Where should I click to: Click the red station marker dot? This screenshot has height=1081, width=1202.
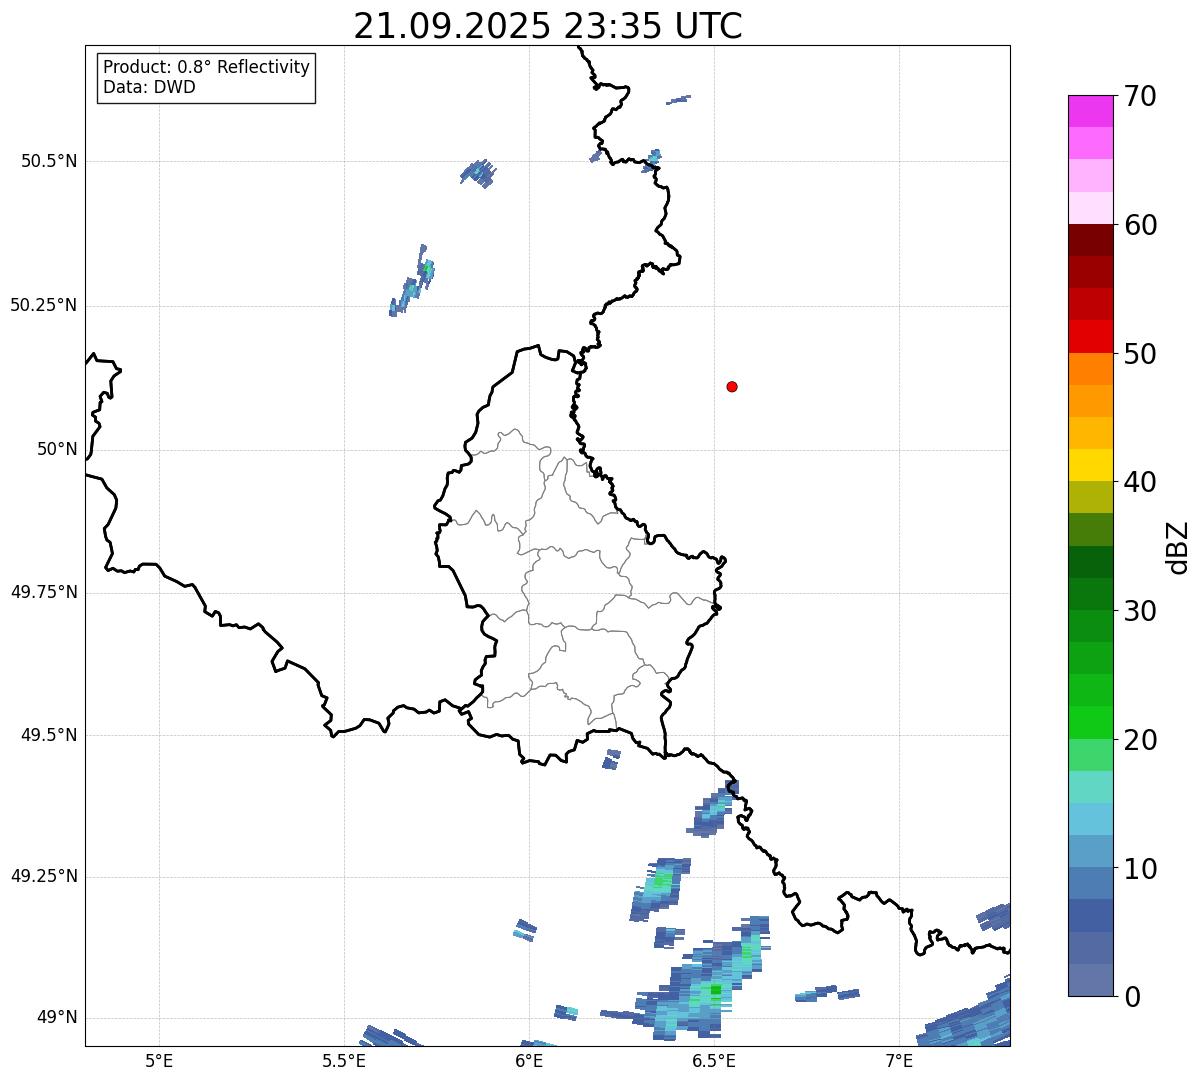pos(732,386)
